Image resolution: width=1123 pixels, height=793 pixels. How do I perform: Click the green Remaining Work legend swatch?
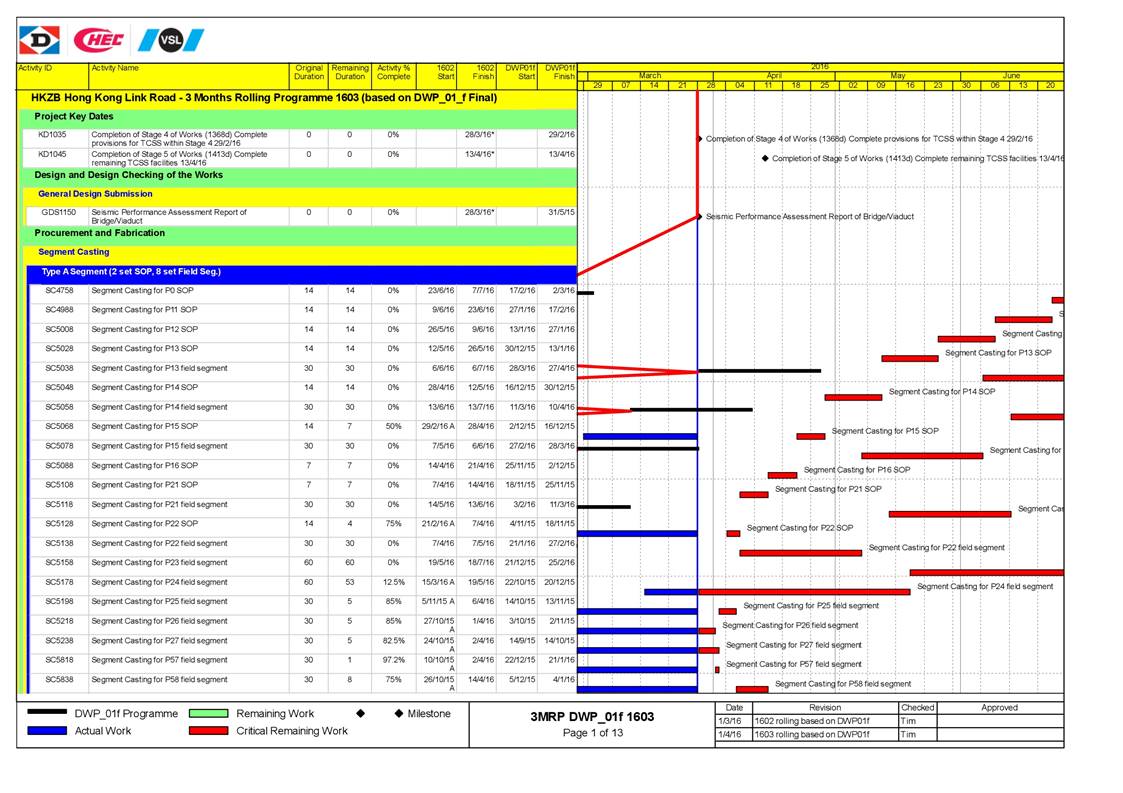coord(208,713)
